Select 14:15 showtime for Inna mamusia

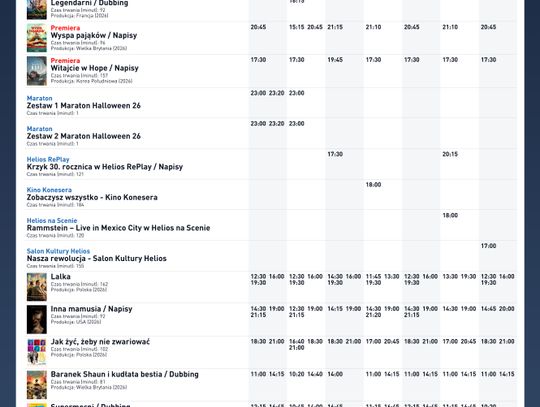[x=335, y=309]
